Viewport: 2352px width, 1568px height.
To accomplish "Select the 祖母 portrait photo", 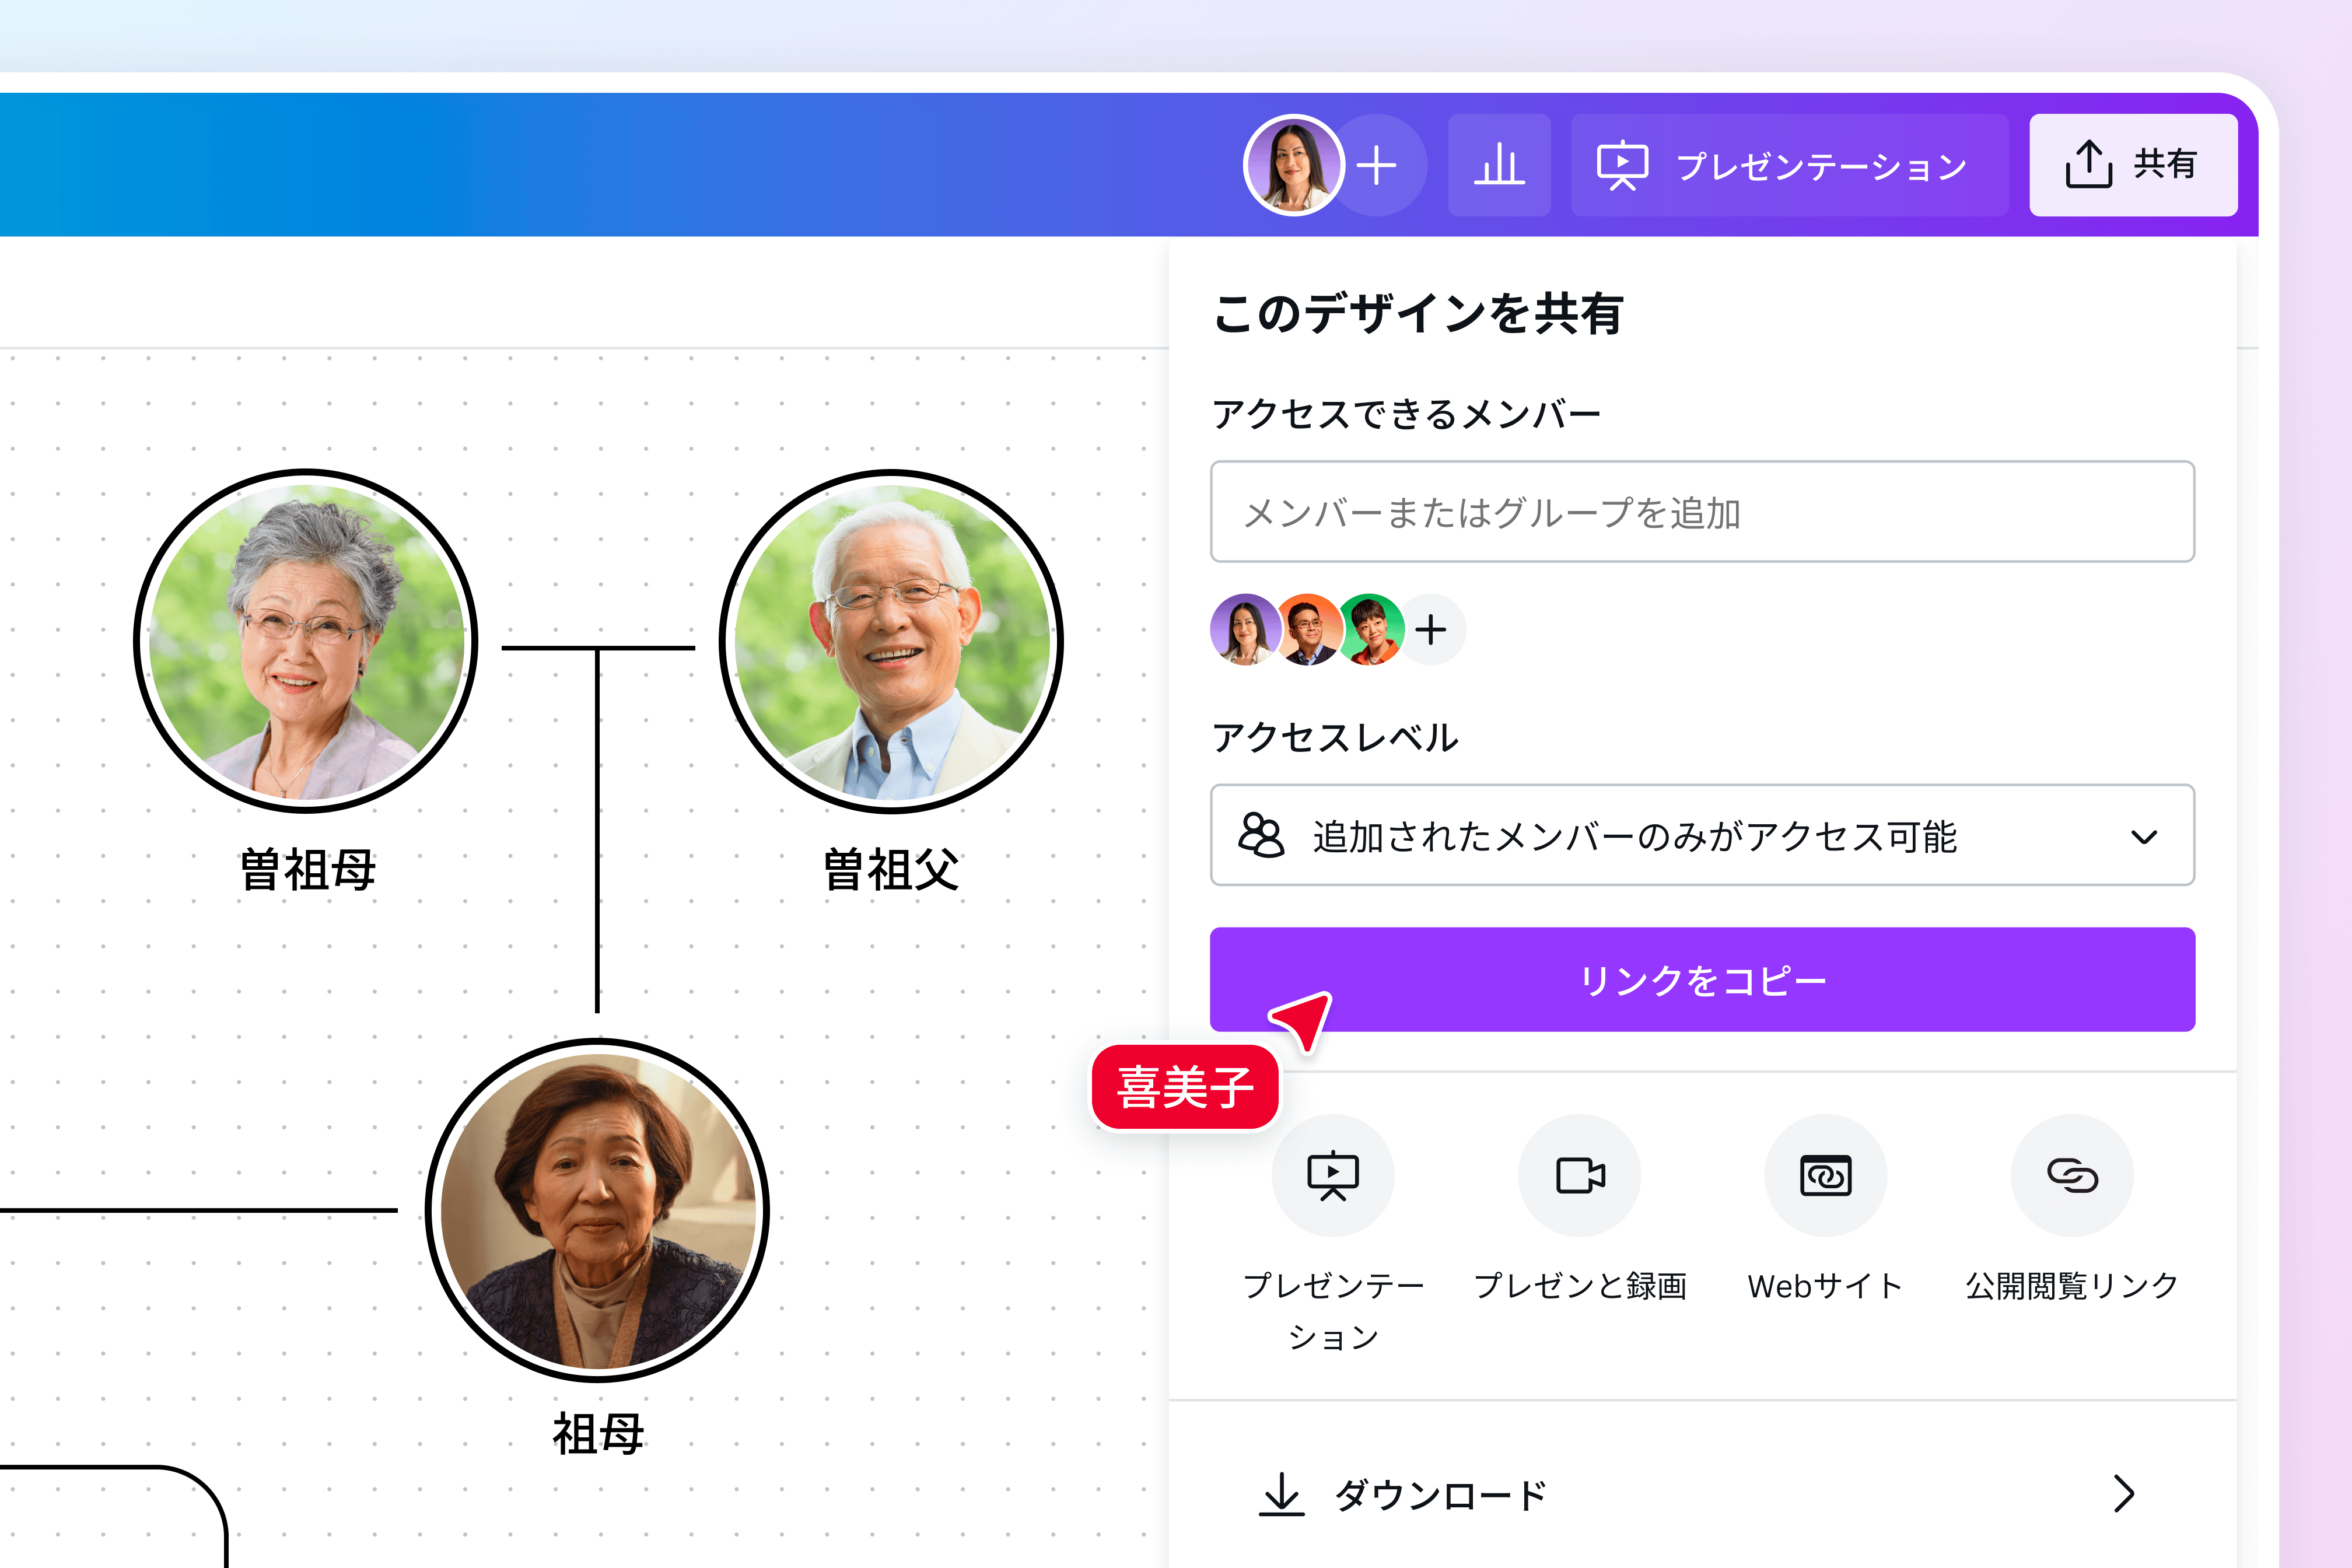I will (x=598, y=1211).
